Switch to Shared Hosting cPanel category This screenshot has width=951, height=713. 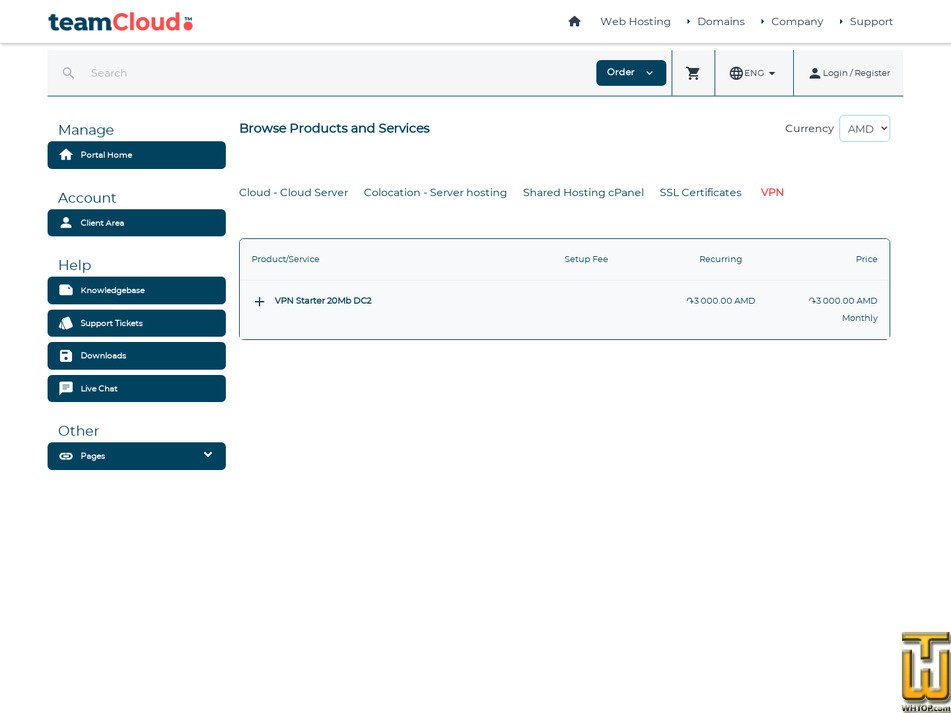pyautogui.click(x=583, y=192)
